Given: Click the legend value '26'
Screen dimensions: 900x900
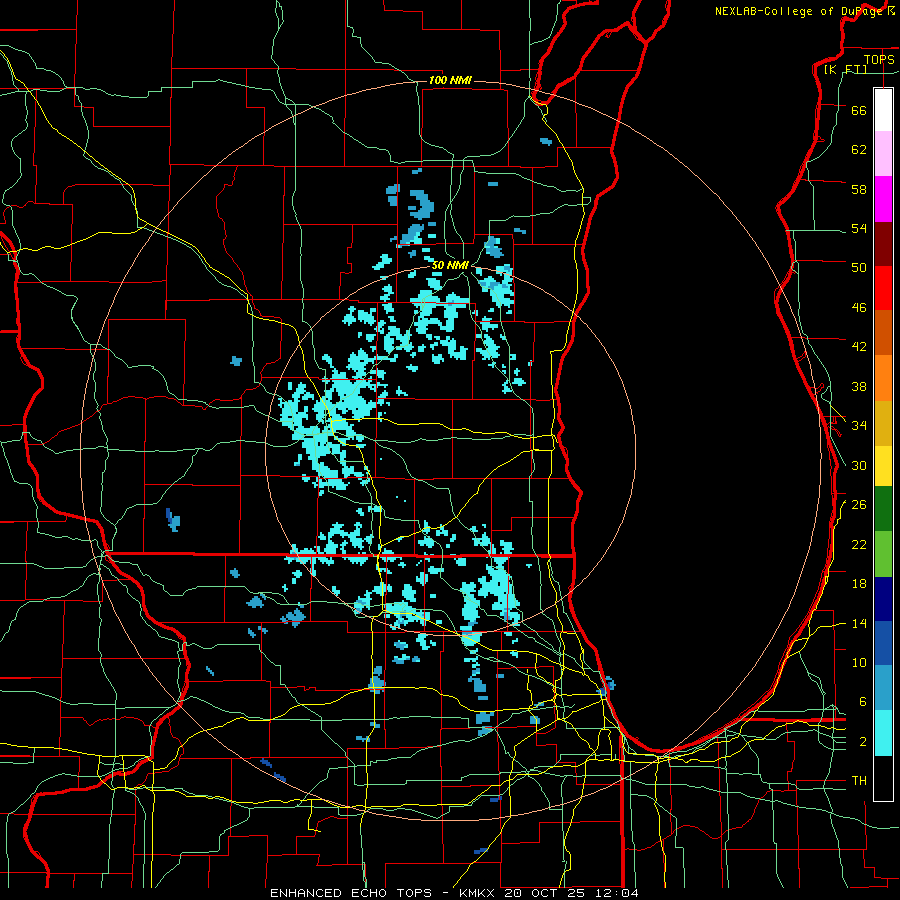Looking at the screenshot, I should point(859,505).
